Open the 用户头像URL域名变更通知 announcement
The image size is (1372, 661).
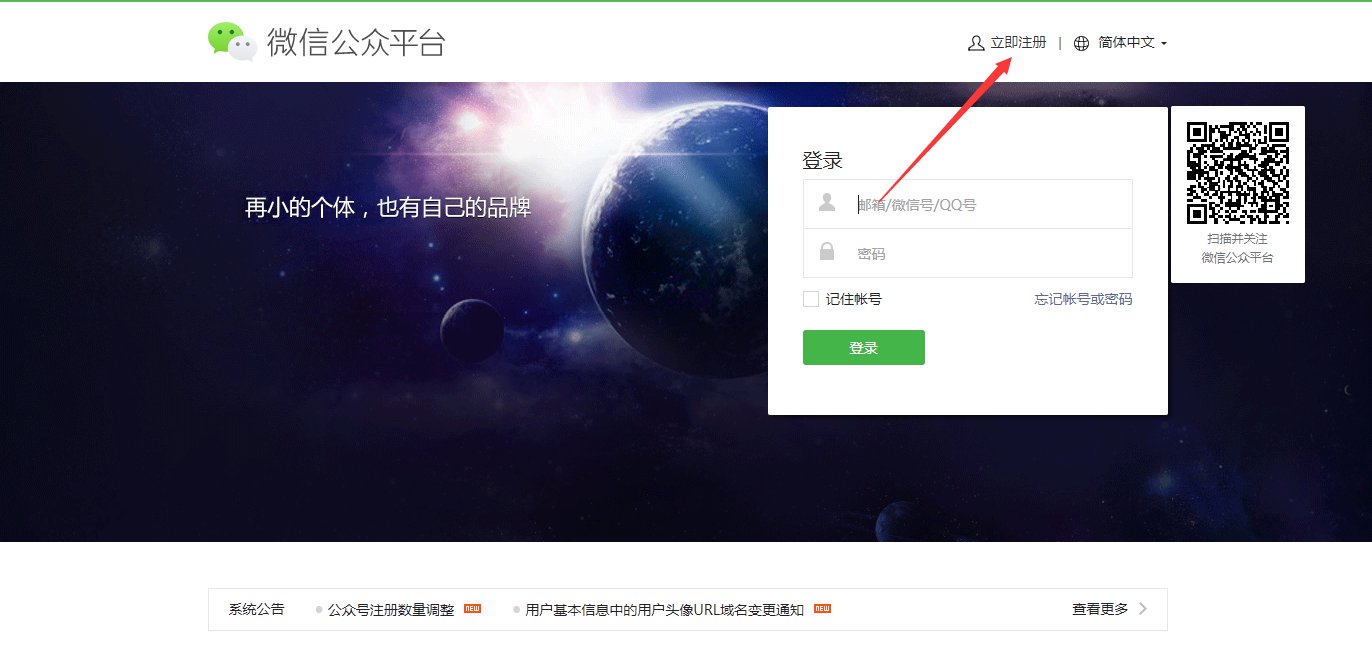(x=665, y=609)
